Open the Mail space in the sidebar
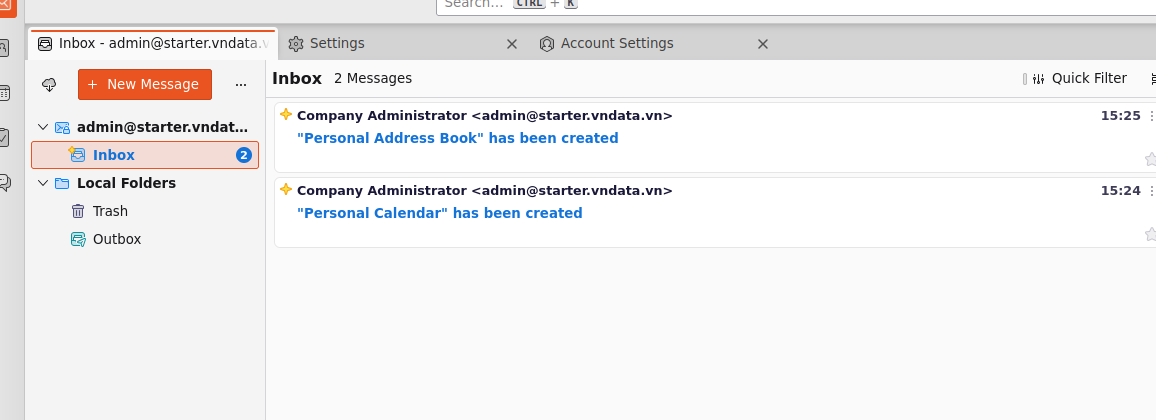The width and height of the screenshot is (1156, 420). [x=7, y=7]
